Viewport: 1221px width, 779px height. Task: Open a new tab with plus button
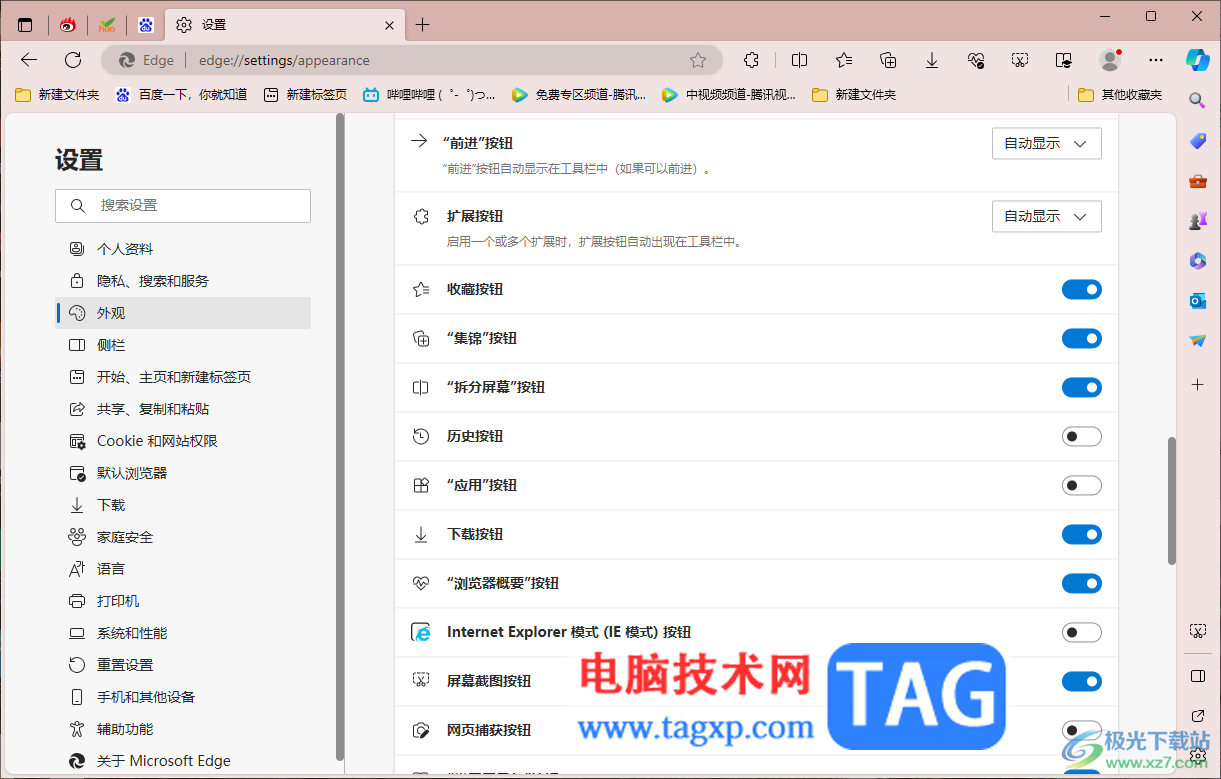[422, 25]
